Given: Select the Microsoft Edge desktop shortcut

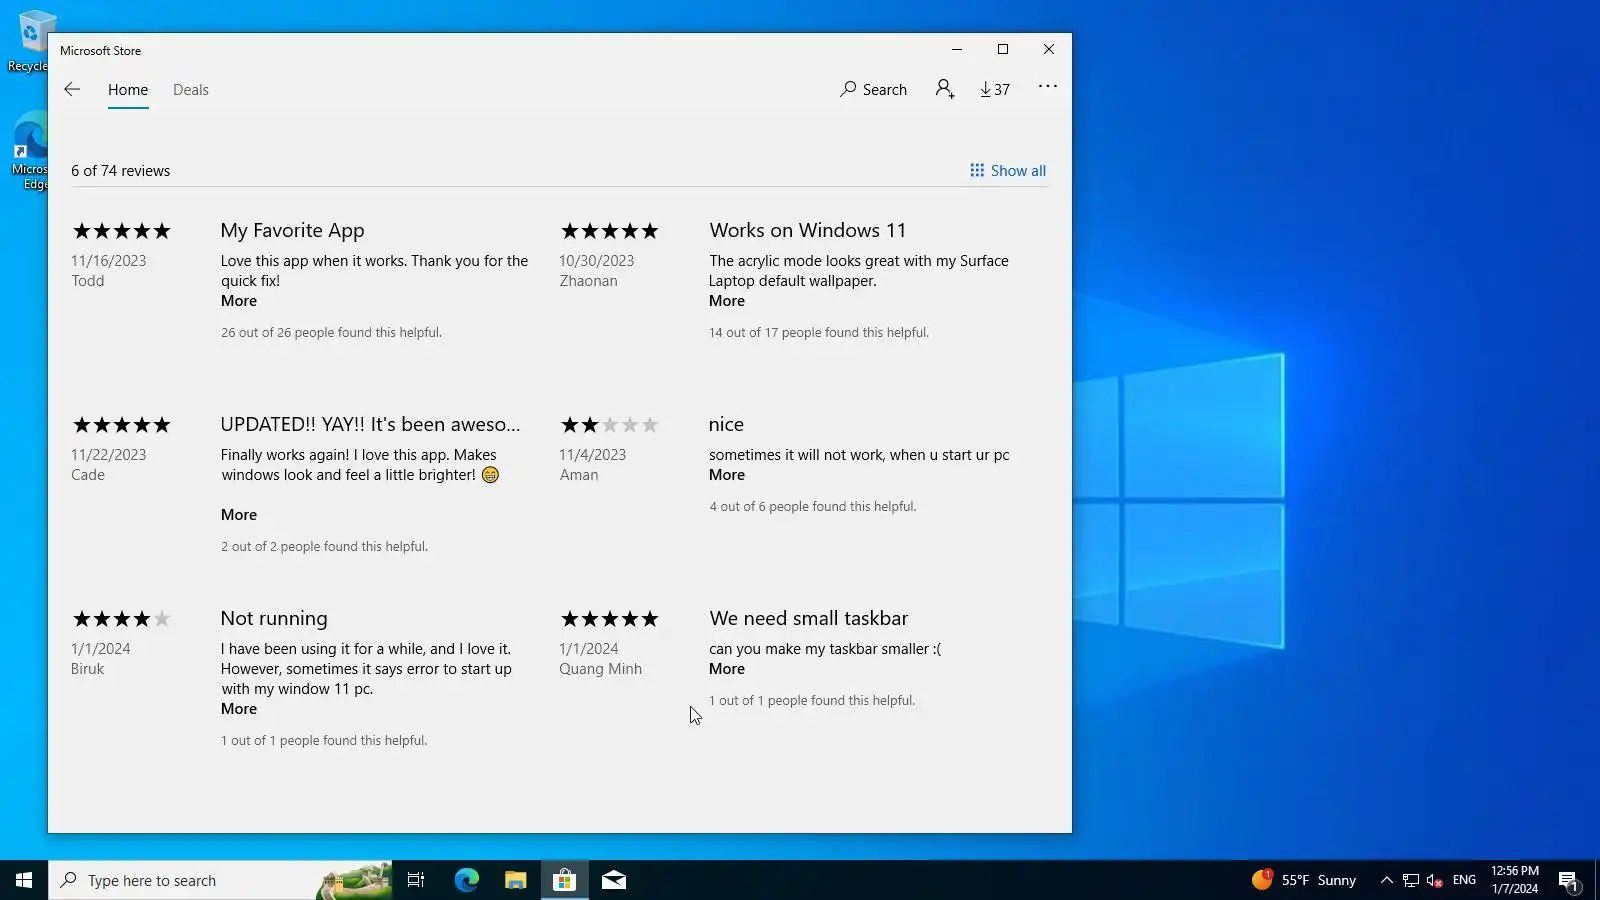Looking at the screenshot, I should (x=30, y=150).
